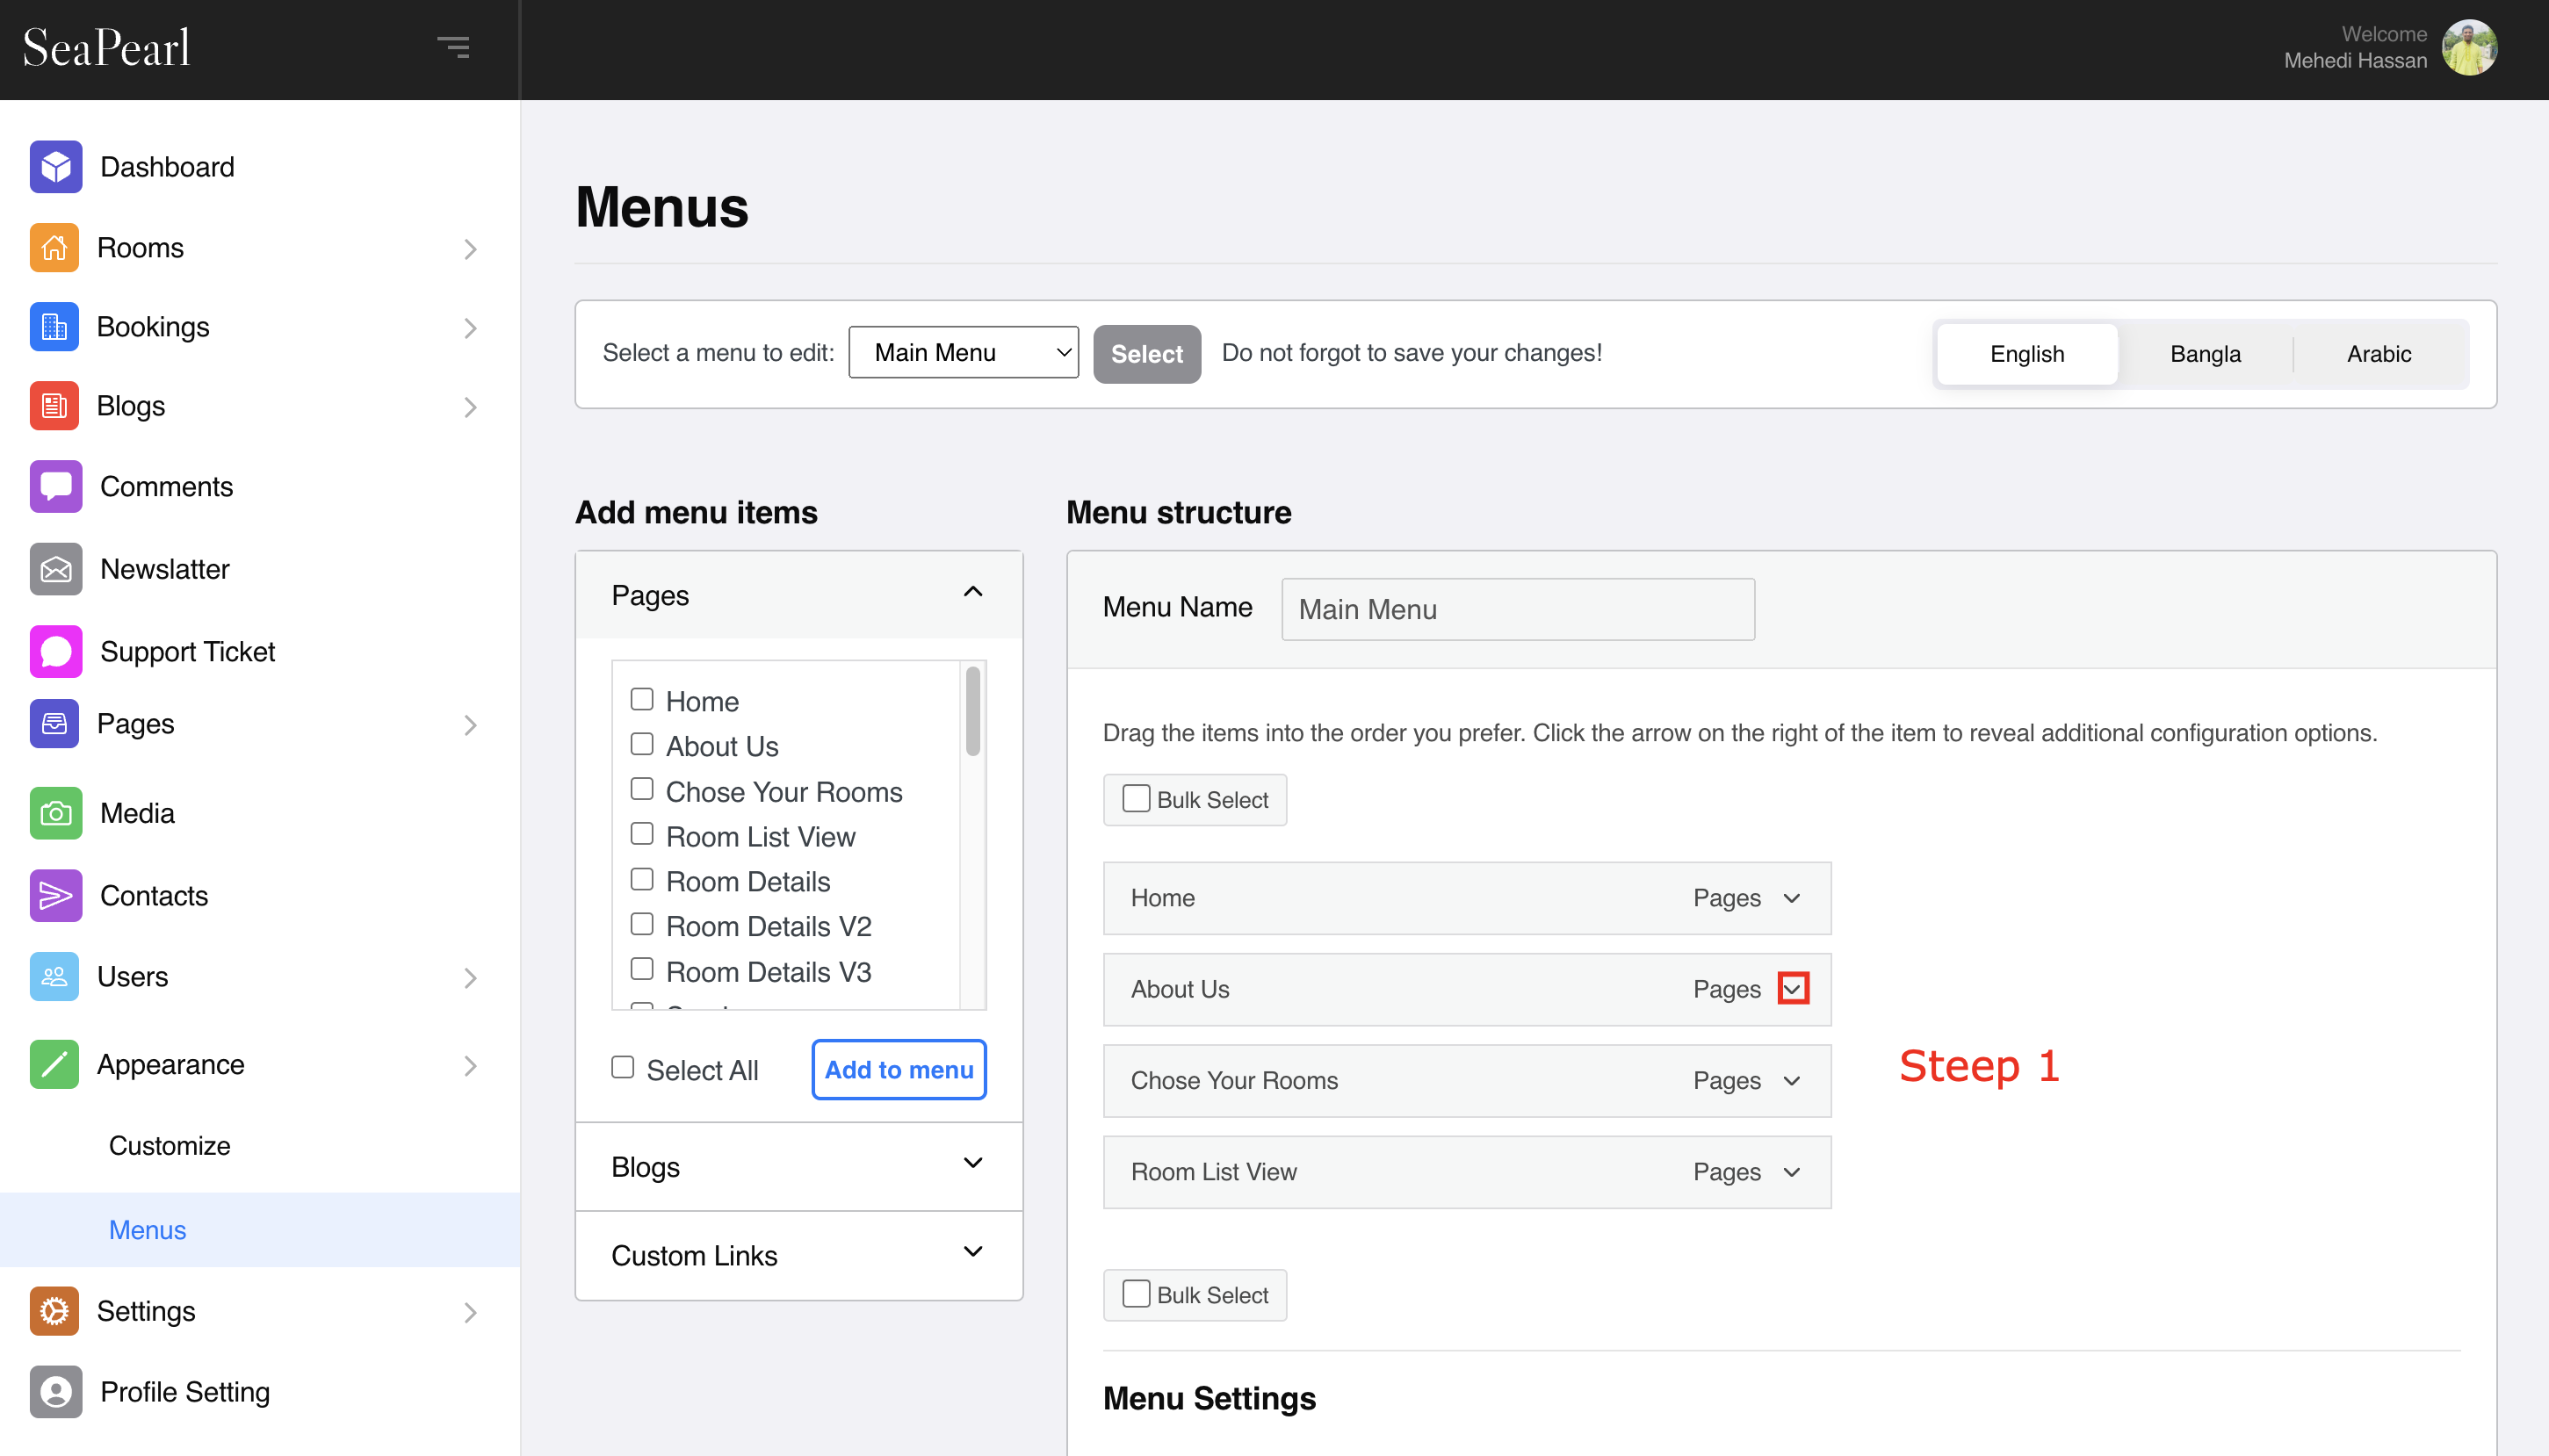Expand the Blogs sidebar chevron
This screenshot has width=2549, height=1456.
(470, 407)
